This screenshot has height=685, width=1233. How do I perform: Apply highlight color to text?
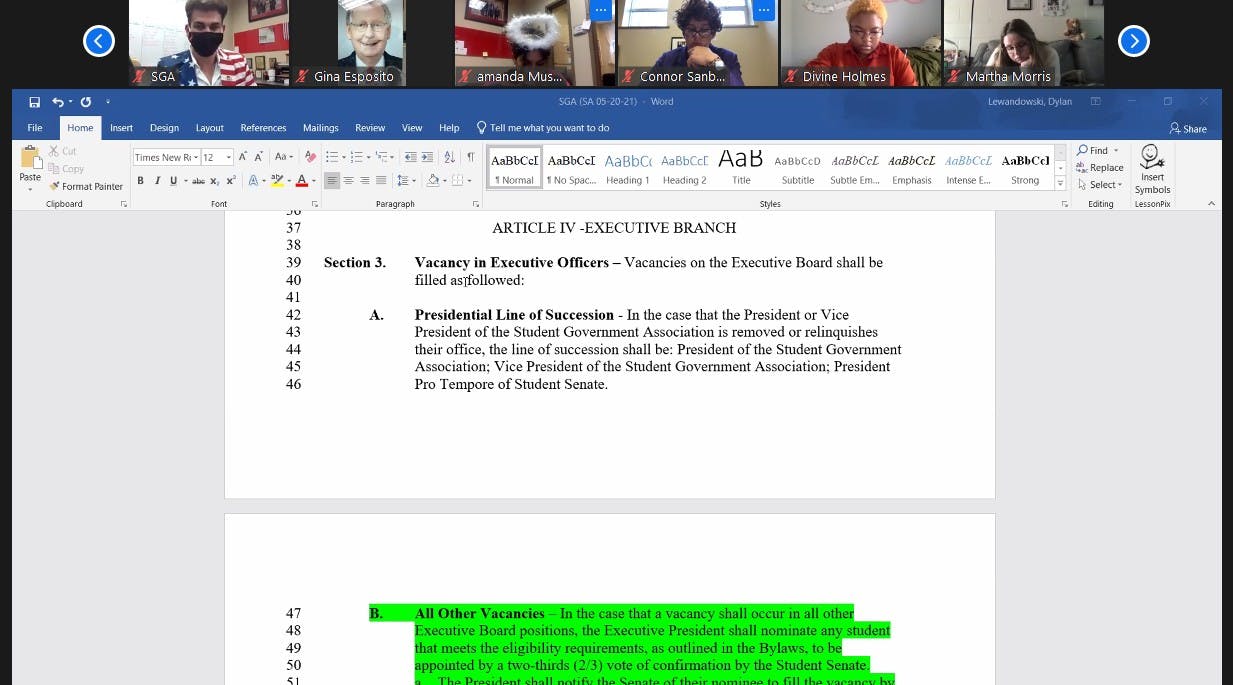click(278, 181)
